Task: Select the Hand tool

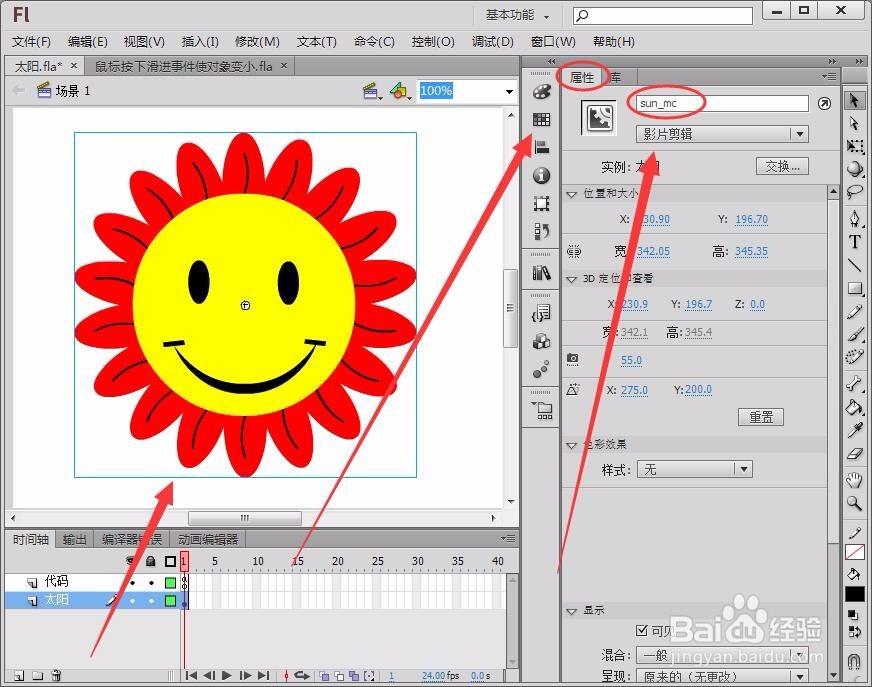Action: point(855,480)
